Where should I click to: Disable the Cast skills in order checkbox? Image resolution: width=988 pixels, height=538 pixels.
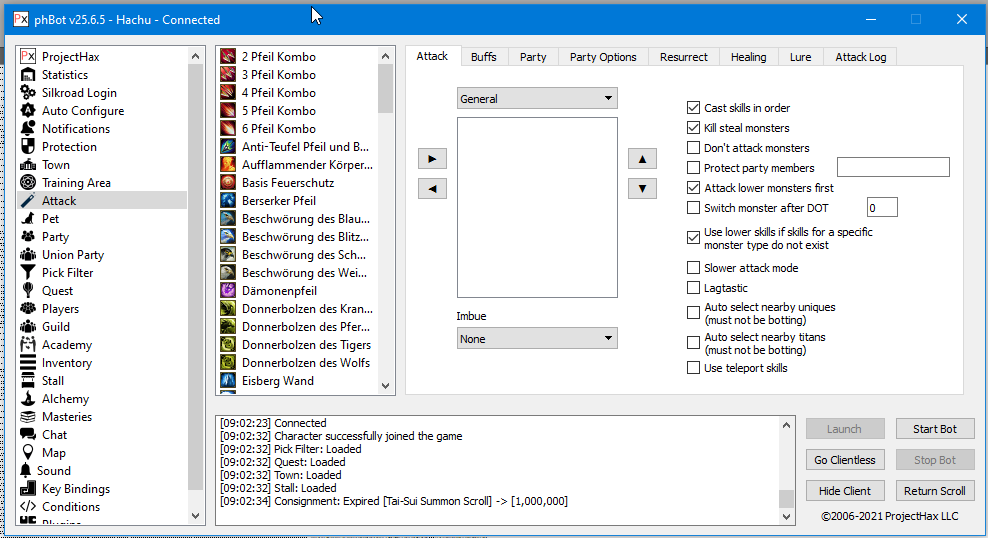tap(694, 108)
